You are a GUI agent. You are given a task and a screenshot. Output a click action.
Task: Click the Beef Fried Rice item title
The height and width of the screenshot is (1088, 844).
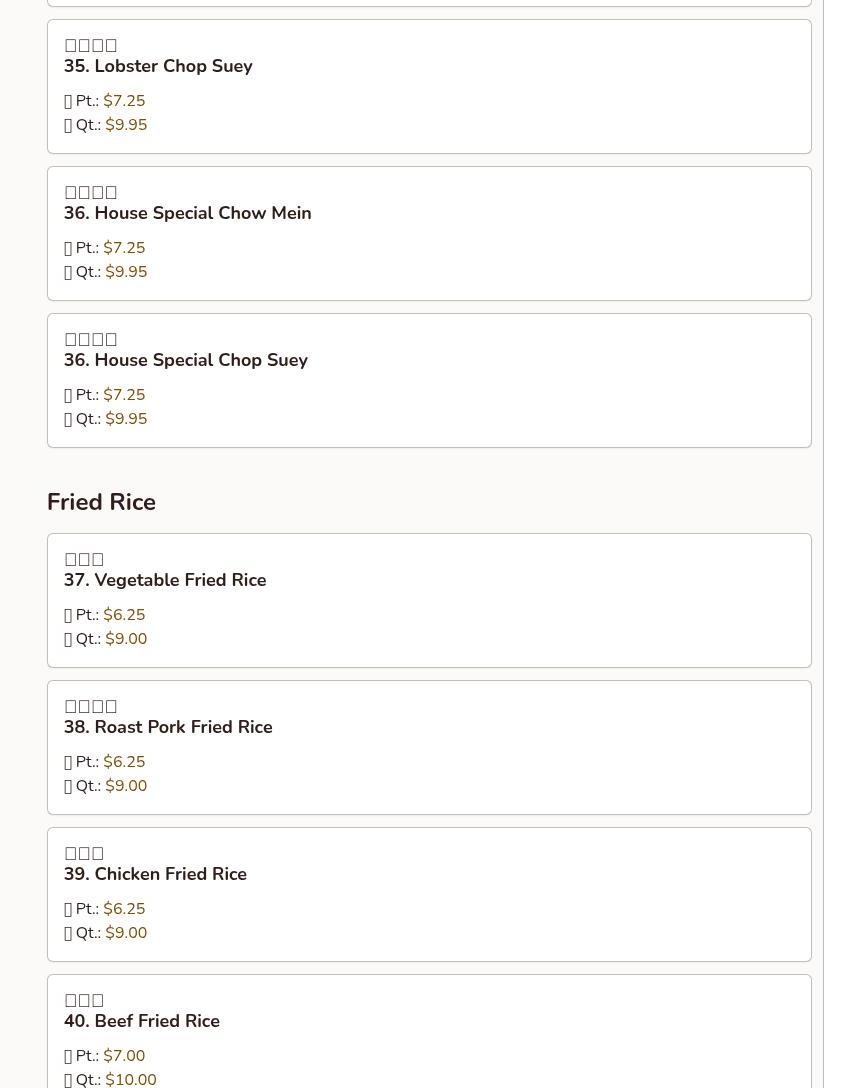(x=142, y=1021)
